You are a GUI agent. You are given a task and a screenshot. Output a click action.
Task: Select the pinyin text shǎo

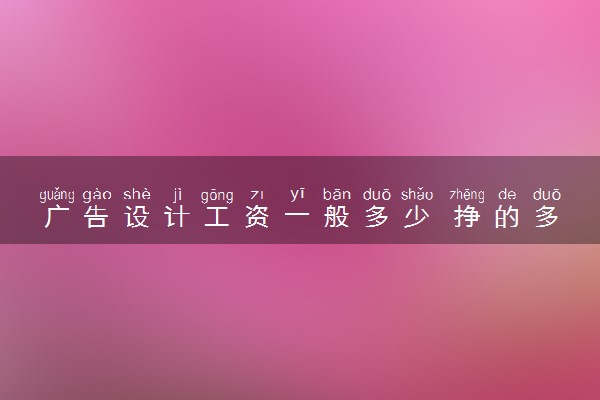pos(417,194)
